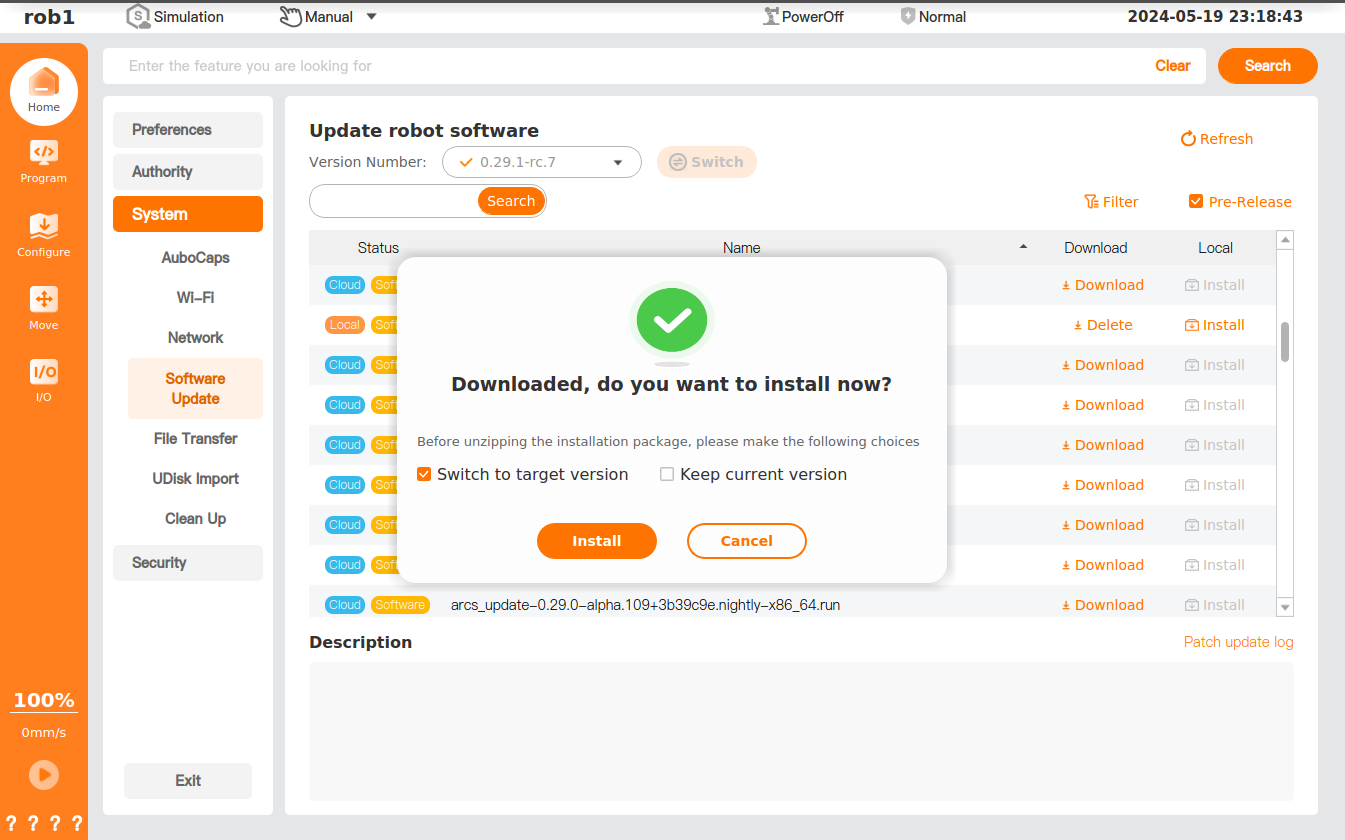Click the Name column sort arrow
The height and width of the screenshot is (840, 1345).
(1023, 247)
